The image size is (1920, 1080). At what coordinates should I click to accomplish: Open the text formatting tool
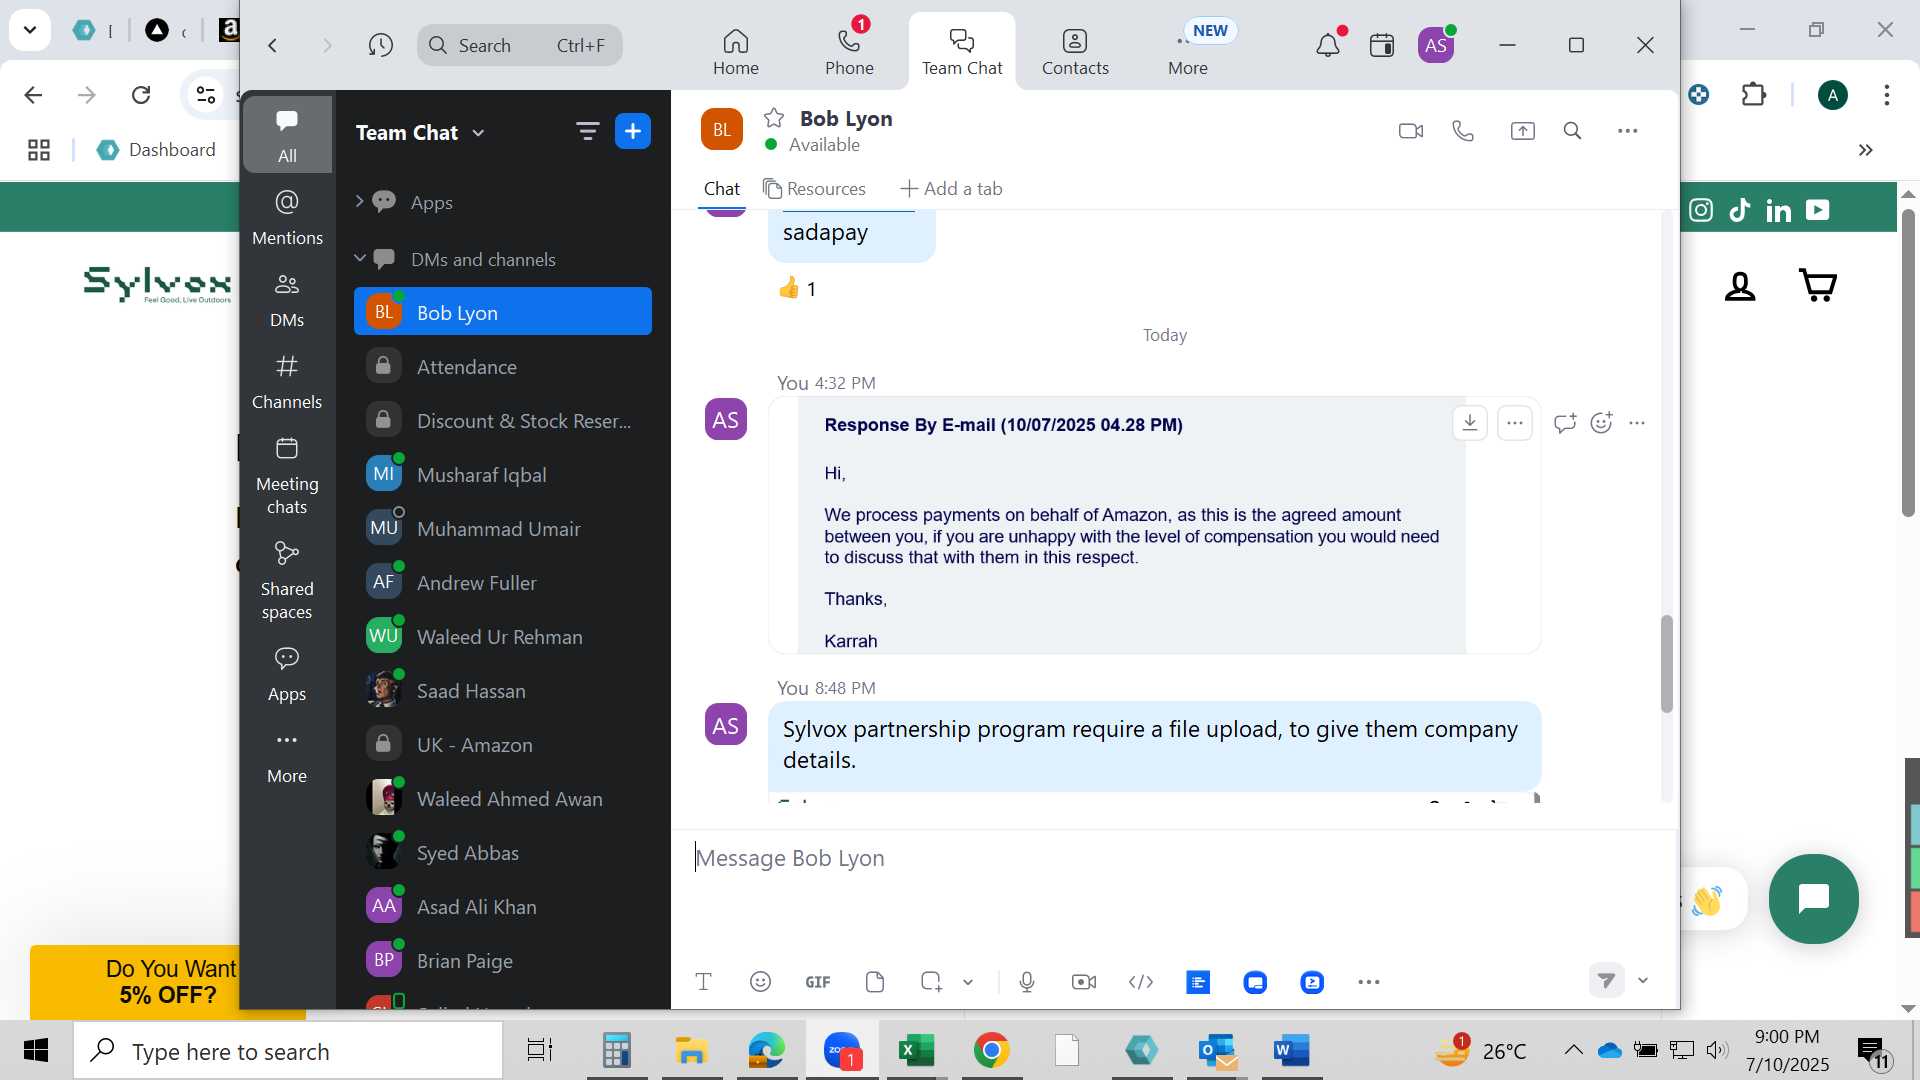pos(703,982)
